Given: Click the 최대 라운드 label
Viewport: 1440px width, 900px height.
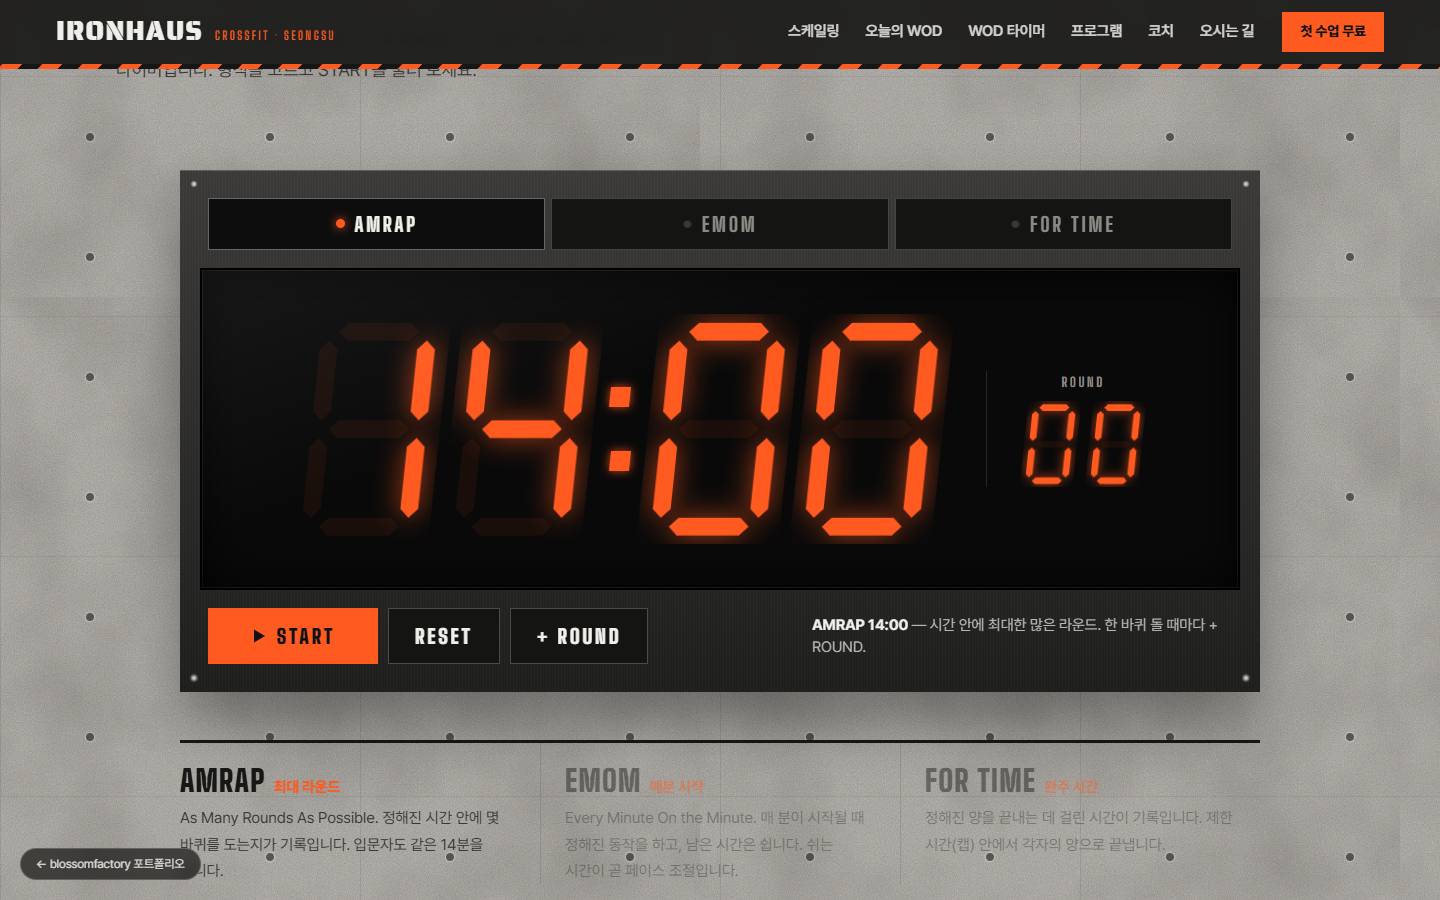Looking at the screenshot, I should coord(307,787).
